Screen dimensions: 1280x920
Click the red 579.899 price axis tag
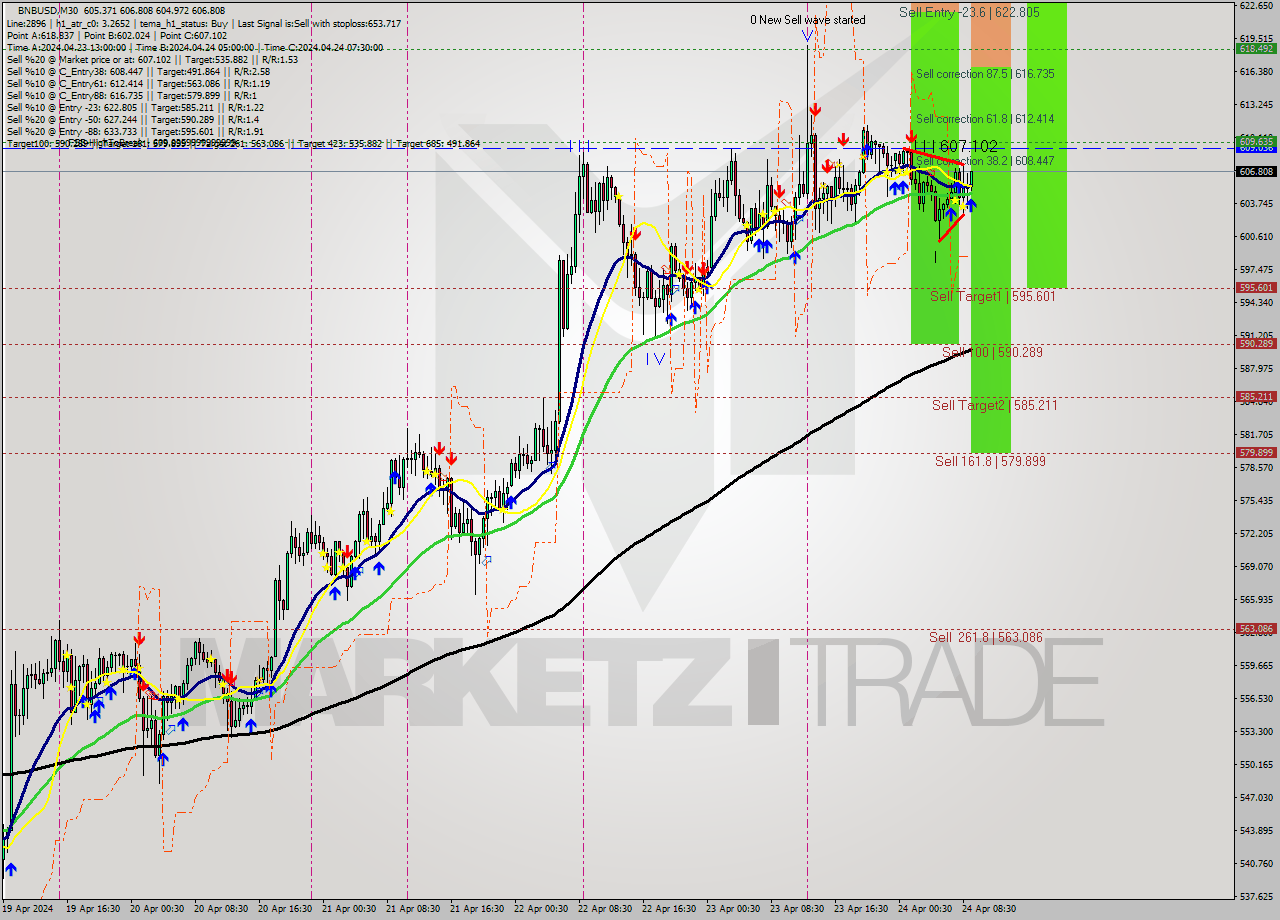(x=1256, y=452)
